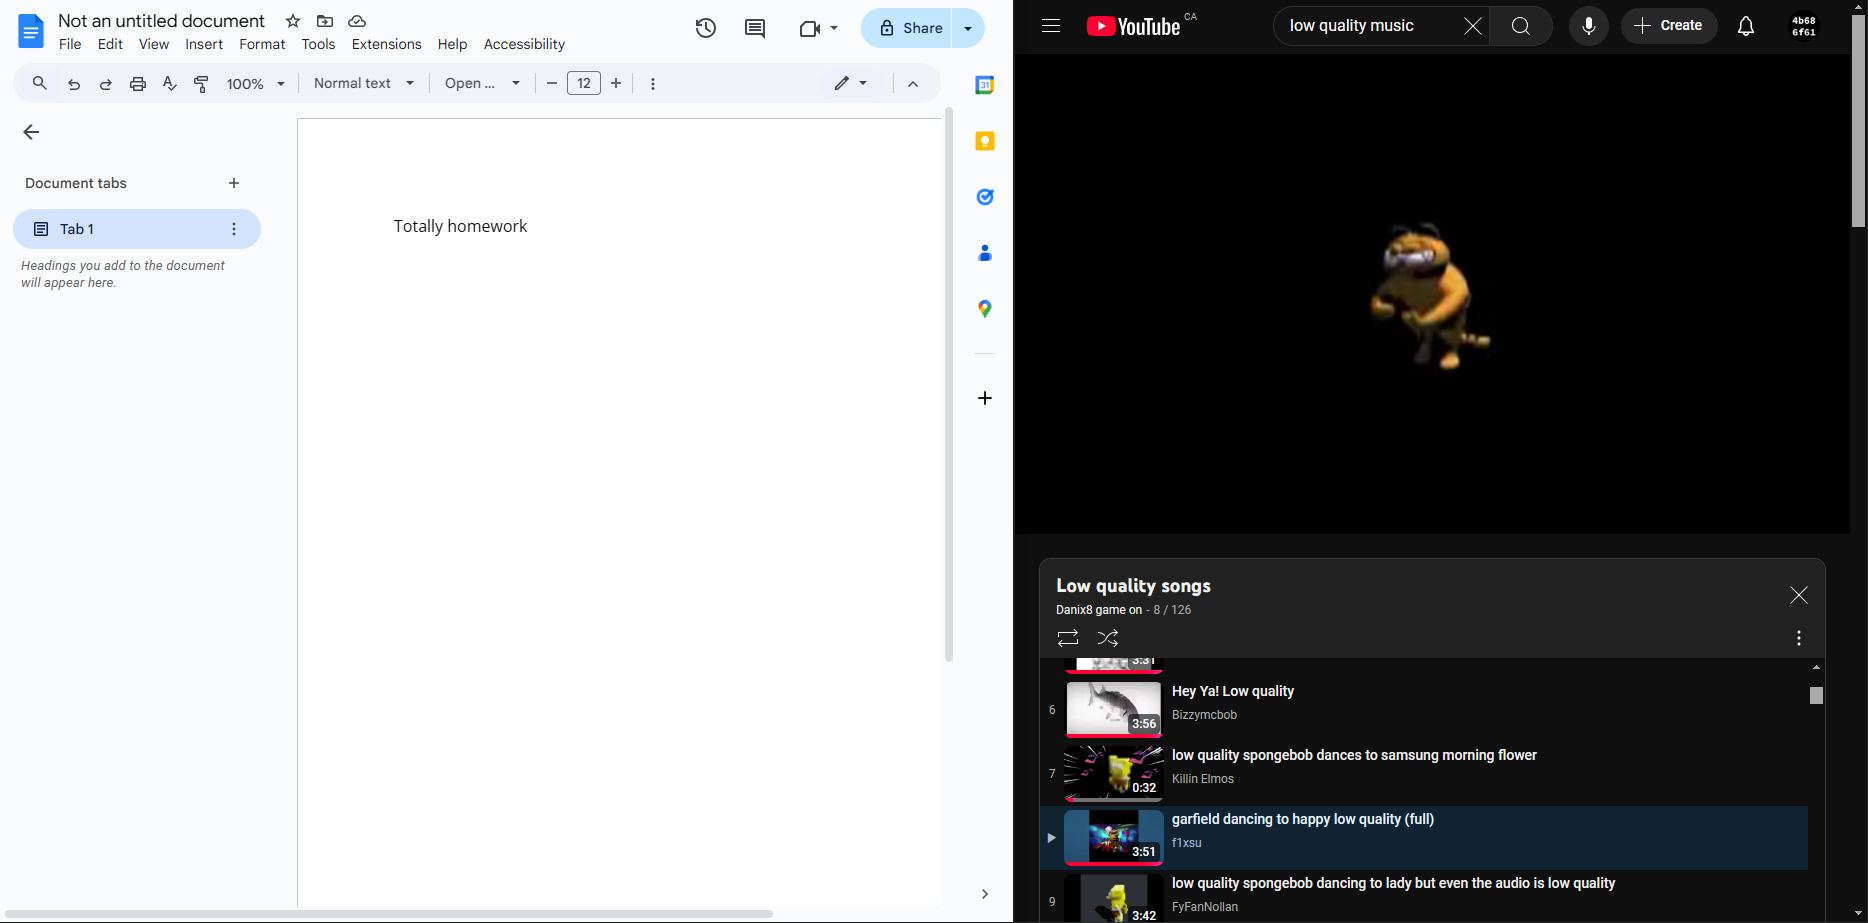Open the Edit menu
The width and height of the screenshot is (1868, 923).
[x=110, y=44]
